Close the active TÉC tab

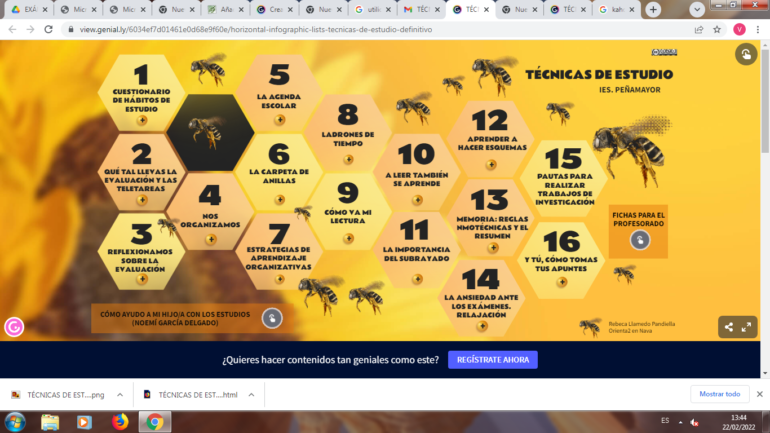486,9
